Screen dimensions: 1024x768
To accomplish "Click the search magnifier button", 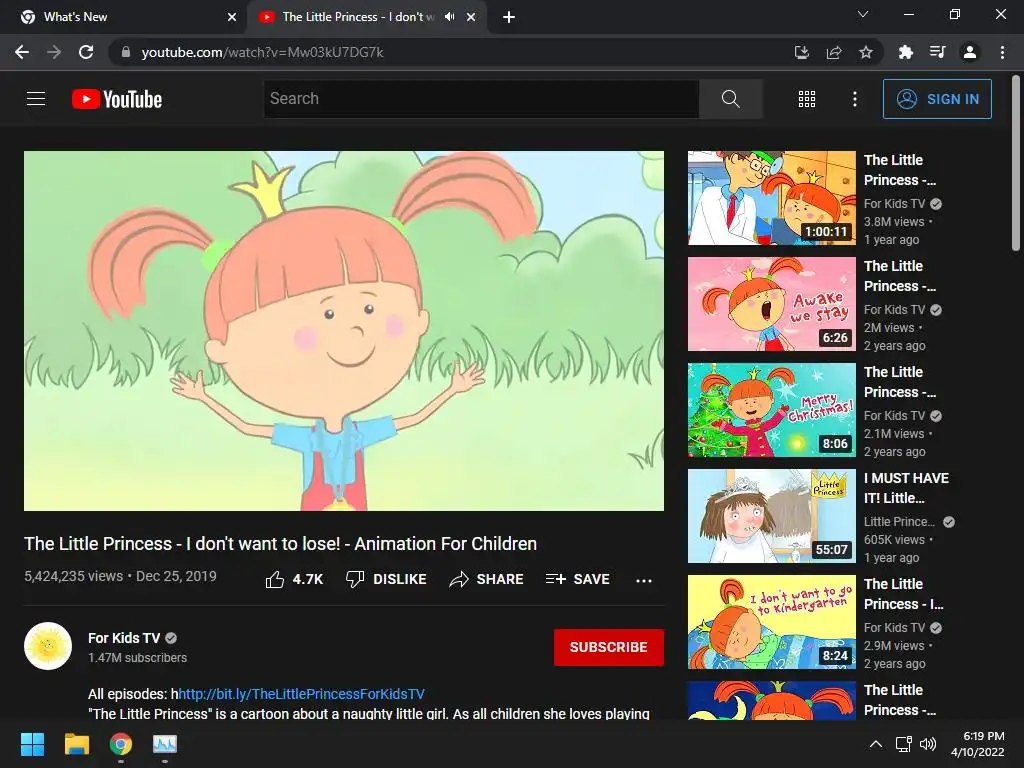I will coord(731,99).
